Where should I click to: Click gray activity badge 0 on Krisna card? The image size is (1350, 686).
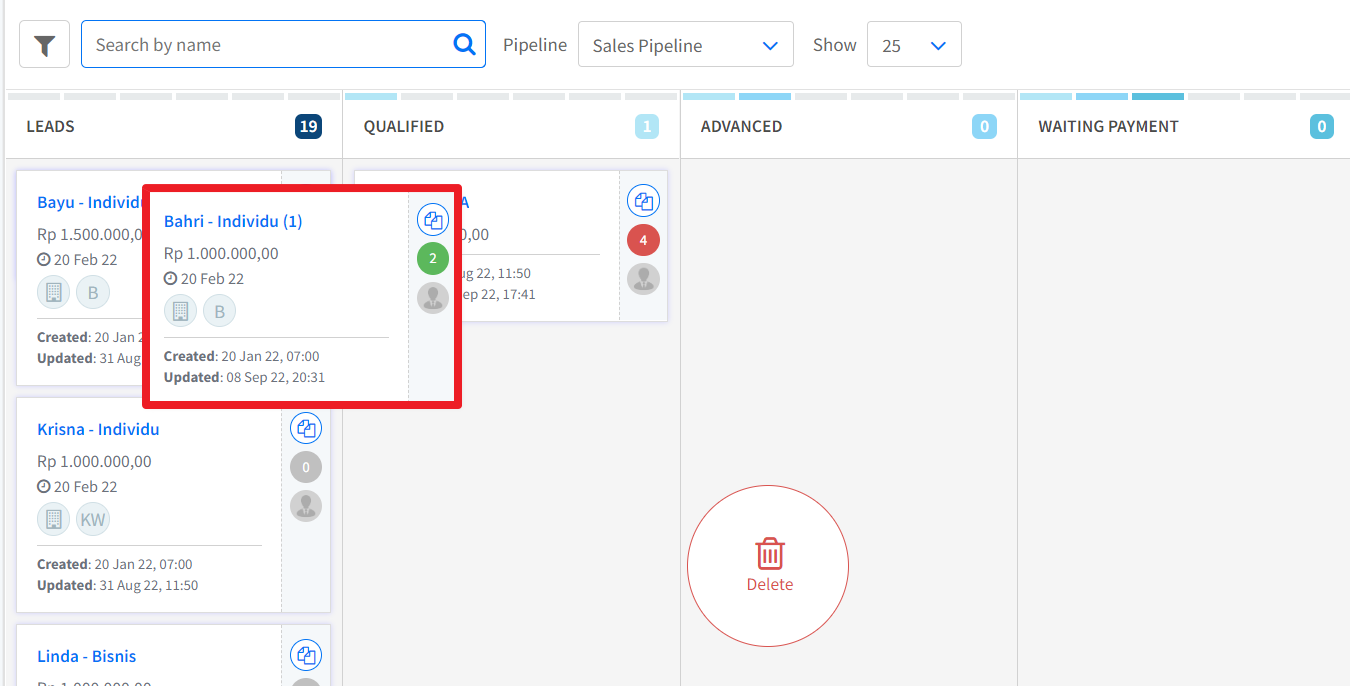pos(306,467)
